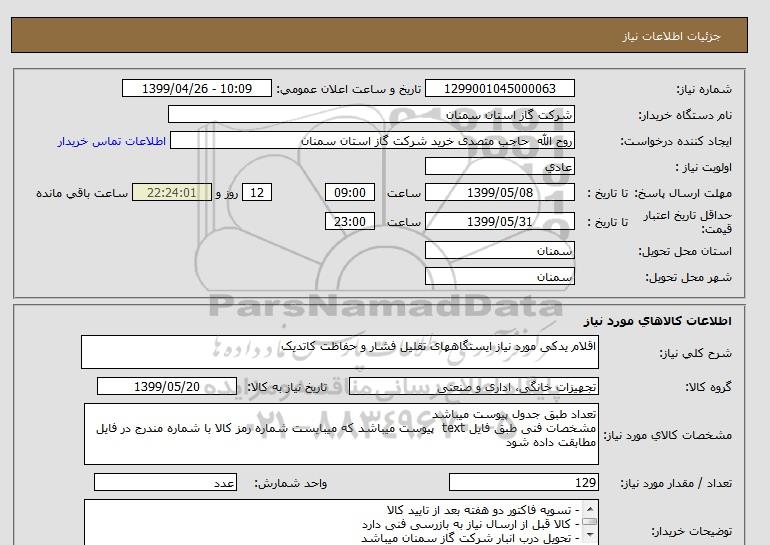The height and width of the screenshot is (545, 770).
Task: Click the label تعداد / مقدار مورد نیاز
Action: (676, 484)
